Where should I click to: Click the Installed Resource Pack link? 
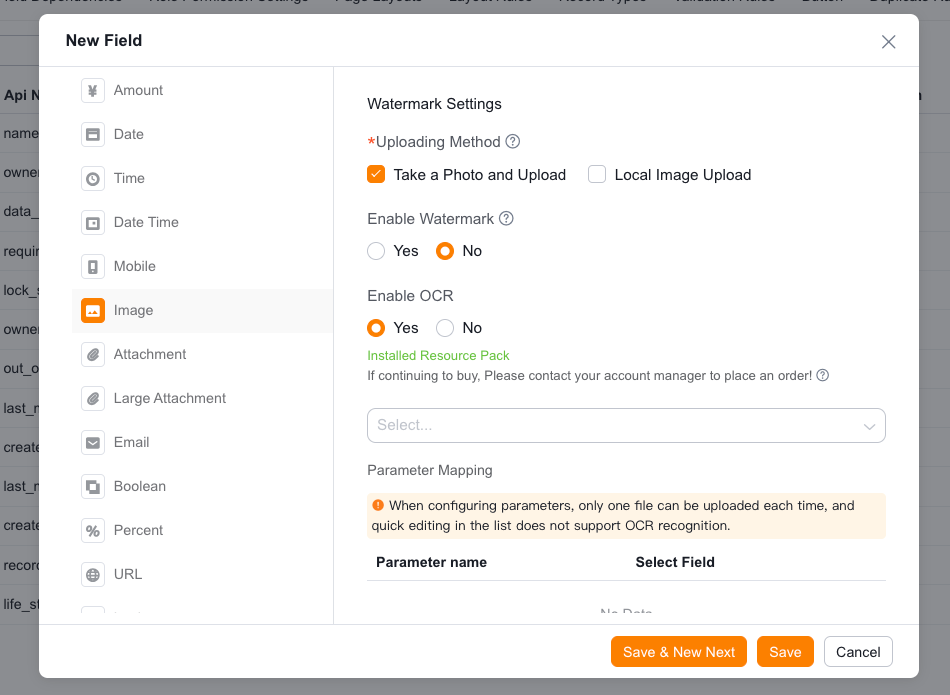tap(438, 356)
